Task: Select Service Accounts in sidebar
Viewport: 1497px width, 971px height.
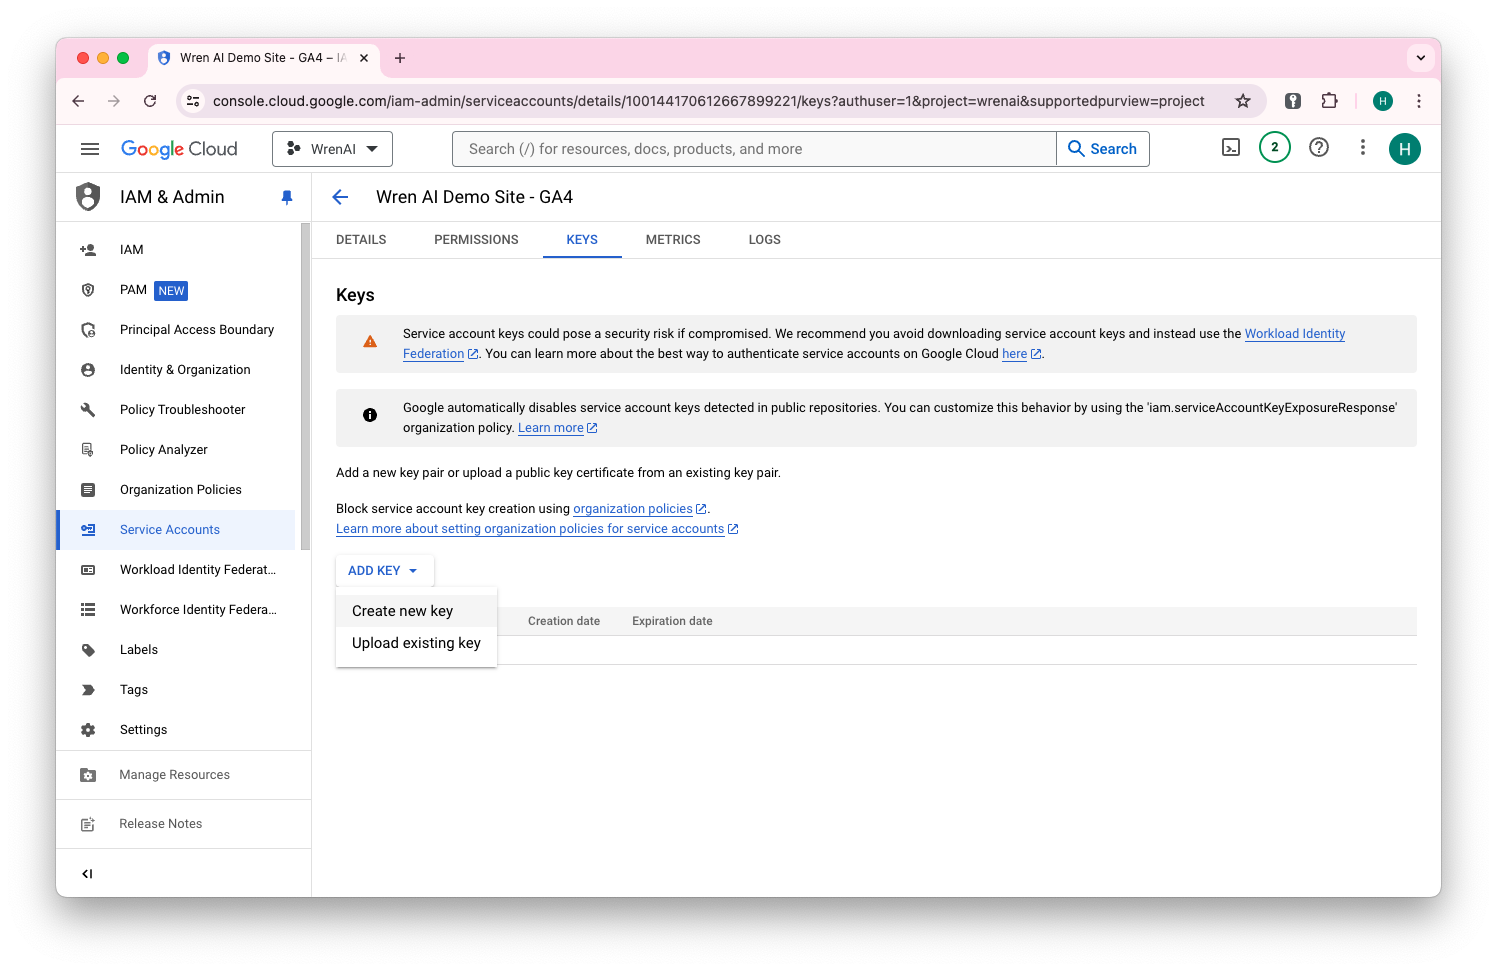Action: click(x=176, y=530)
